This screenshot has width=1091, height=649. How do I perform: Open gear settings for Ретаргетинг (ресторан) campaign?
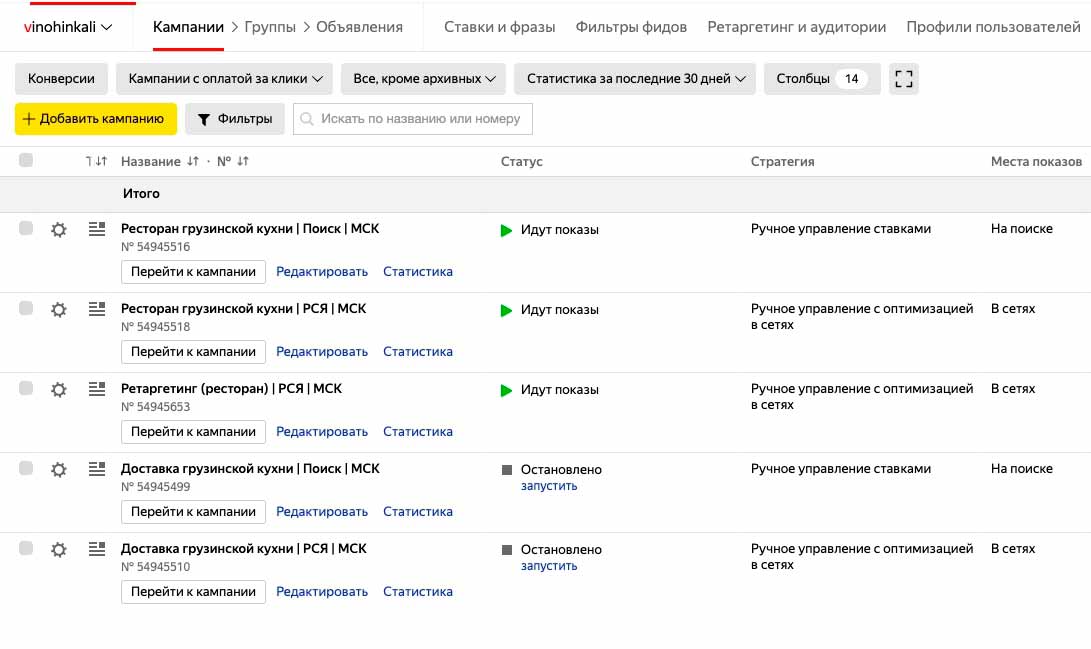coord(59,390)
